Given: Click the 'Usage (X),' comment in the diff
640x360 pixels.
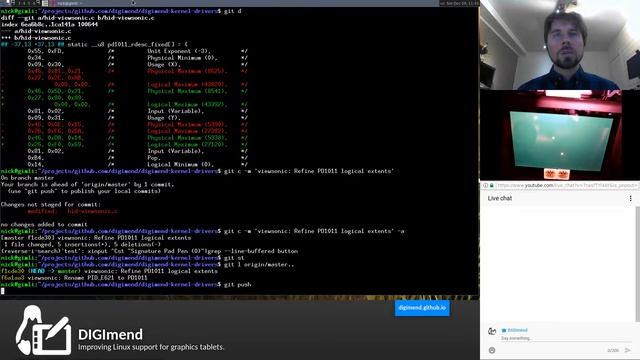Looking at the screenshot, I should [164, 64].
